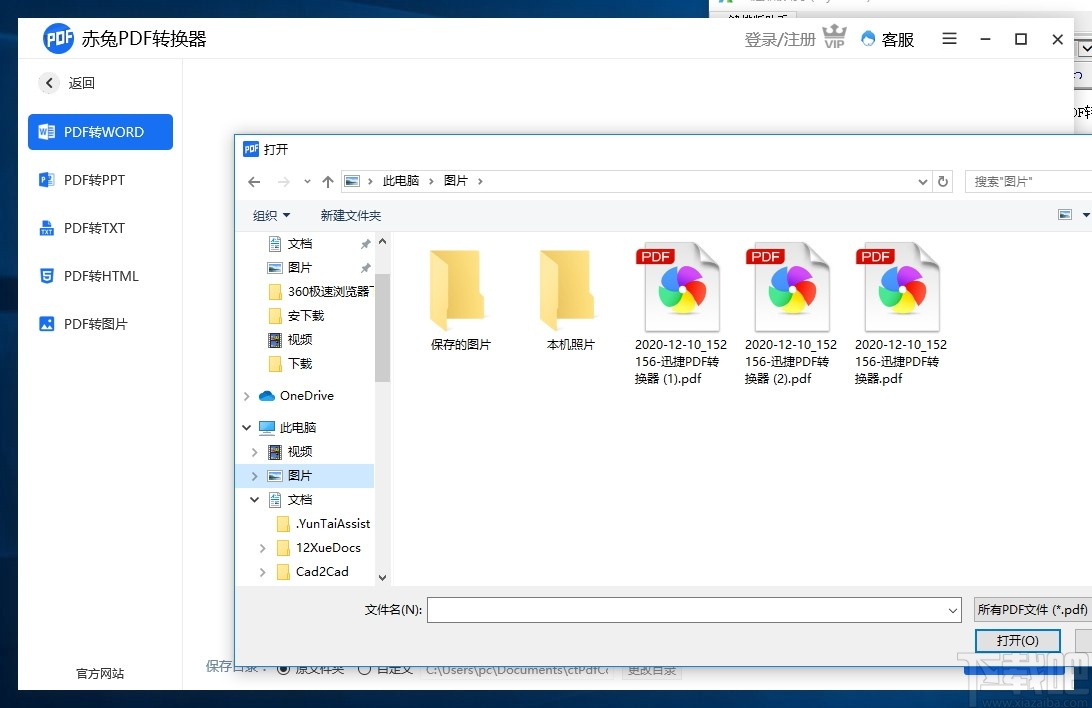Click the 新建文件夹 toolbar item
The height and width of the screenshot is (708, 1092).
(x=351, y=215)
